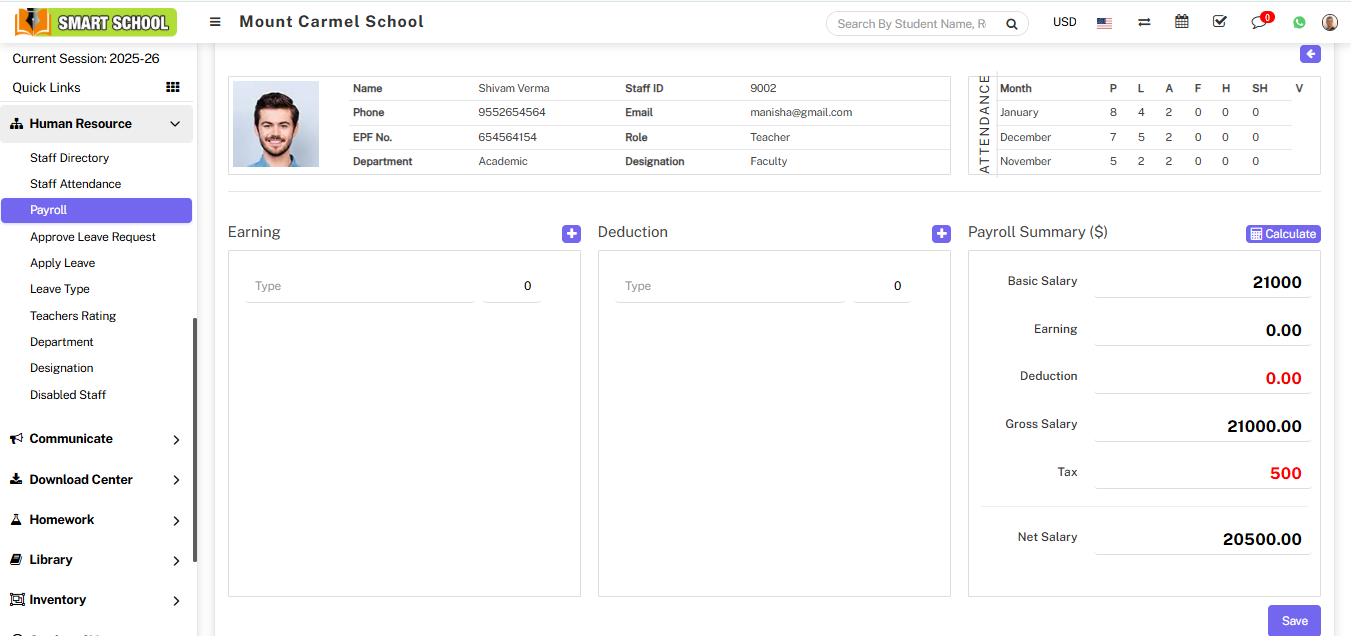Click the messages chat bubble icon

1258,22
